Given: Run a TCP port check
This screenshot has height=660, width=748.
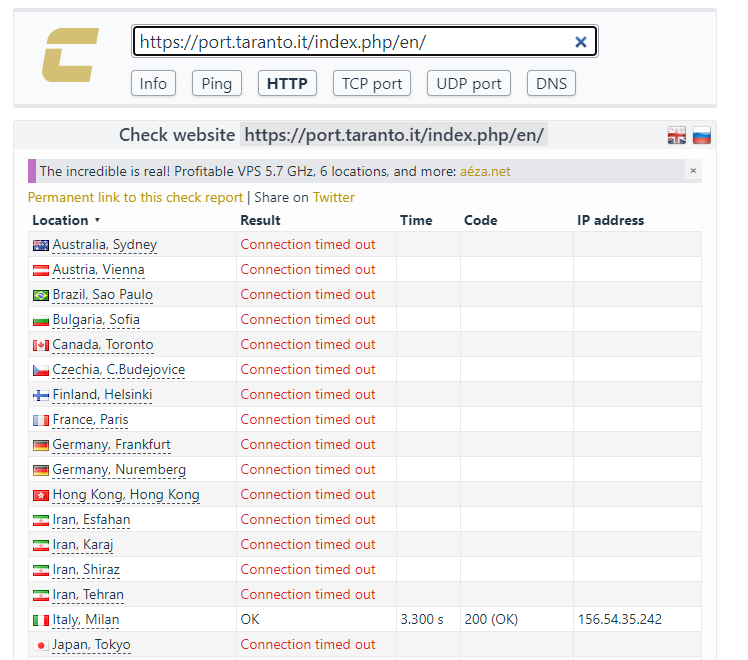Looking at the screenshot, I should coord(372,83).
